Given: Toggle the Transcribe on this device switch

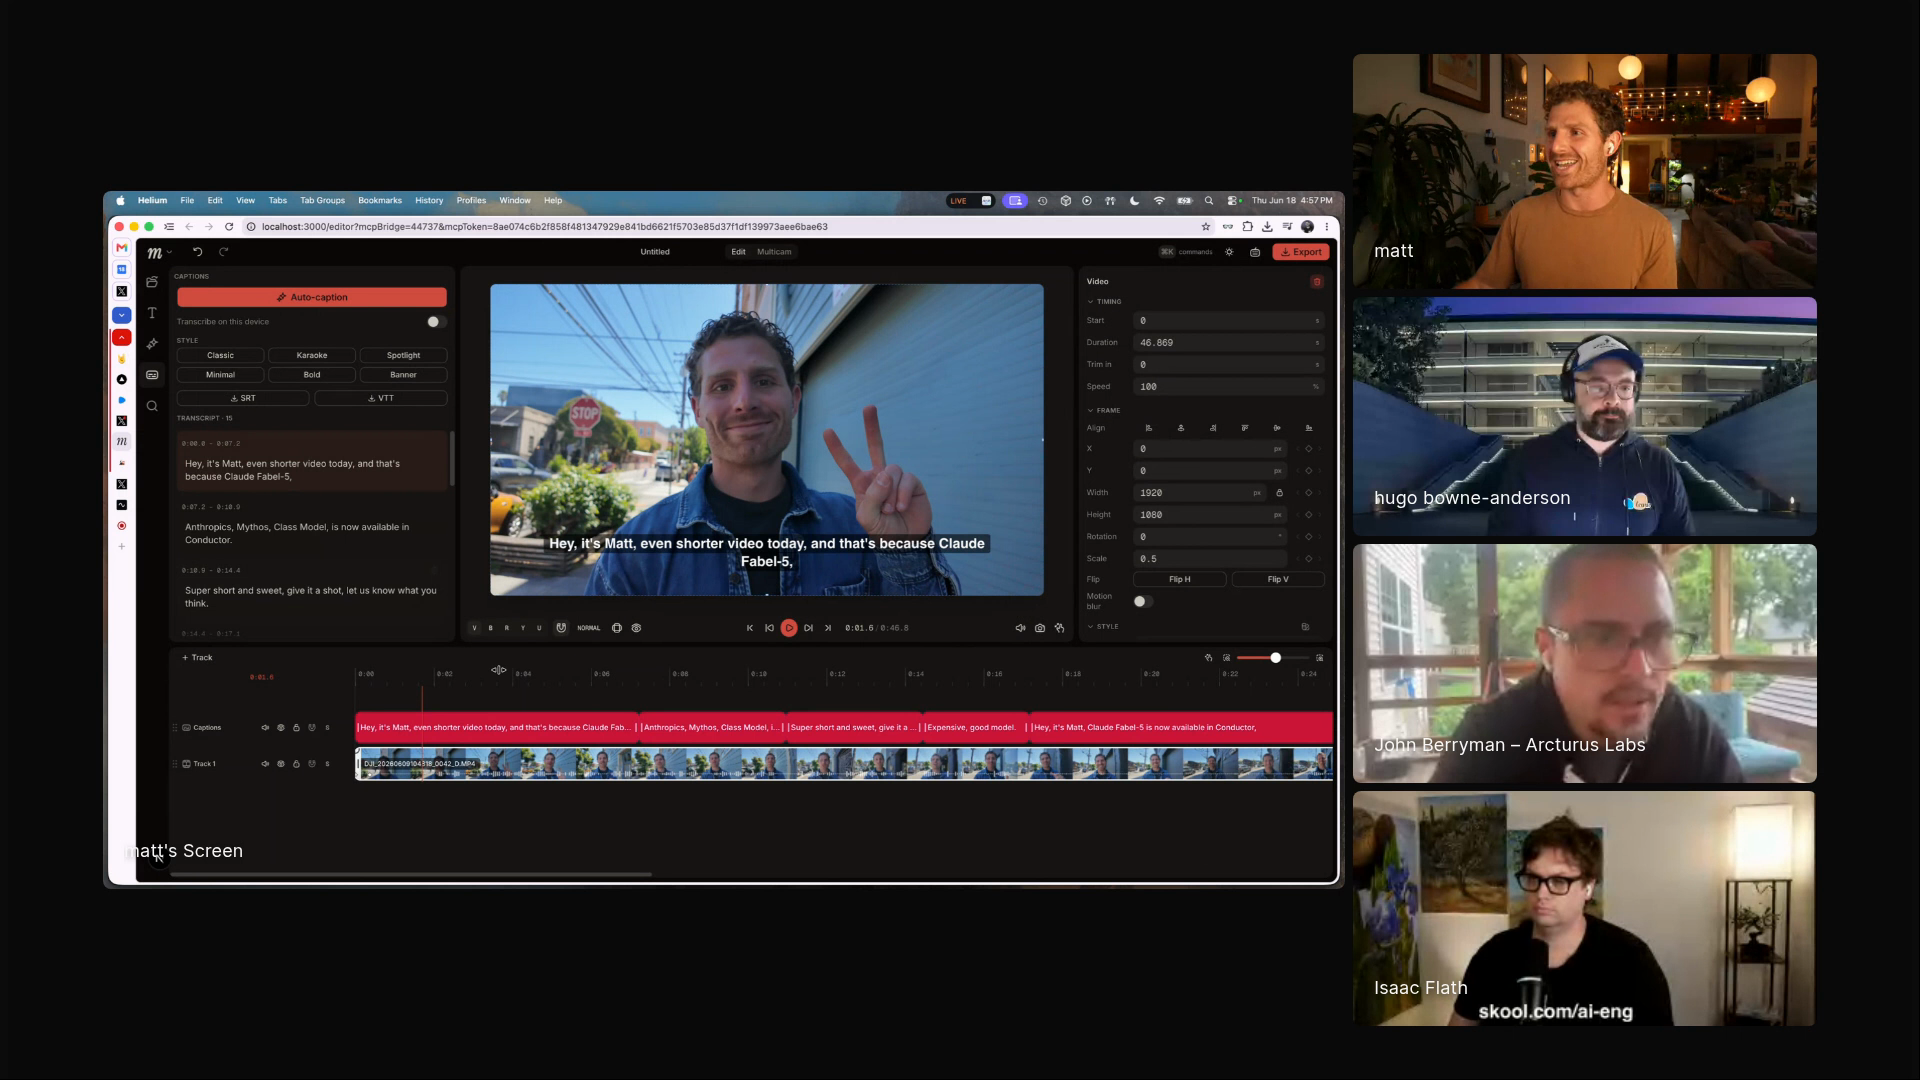Looking at the screenshot, I should tap(436, 322).
